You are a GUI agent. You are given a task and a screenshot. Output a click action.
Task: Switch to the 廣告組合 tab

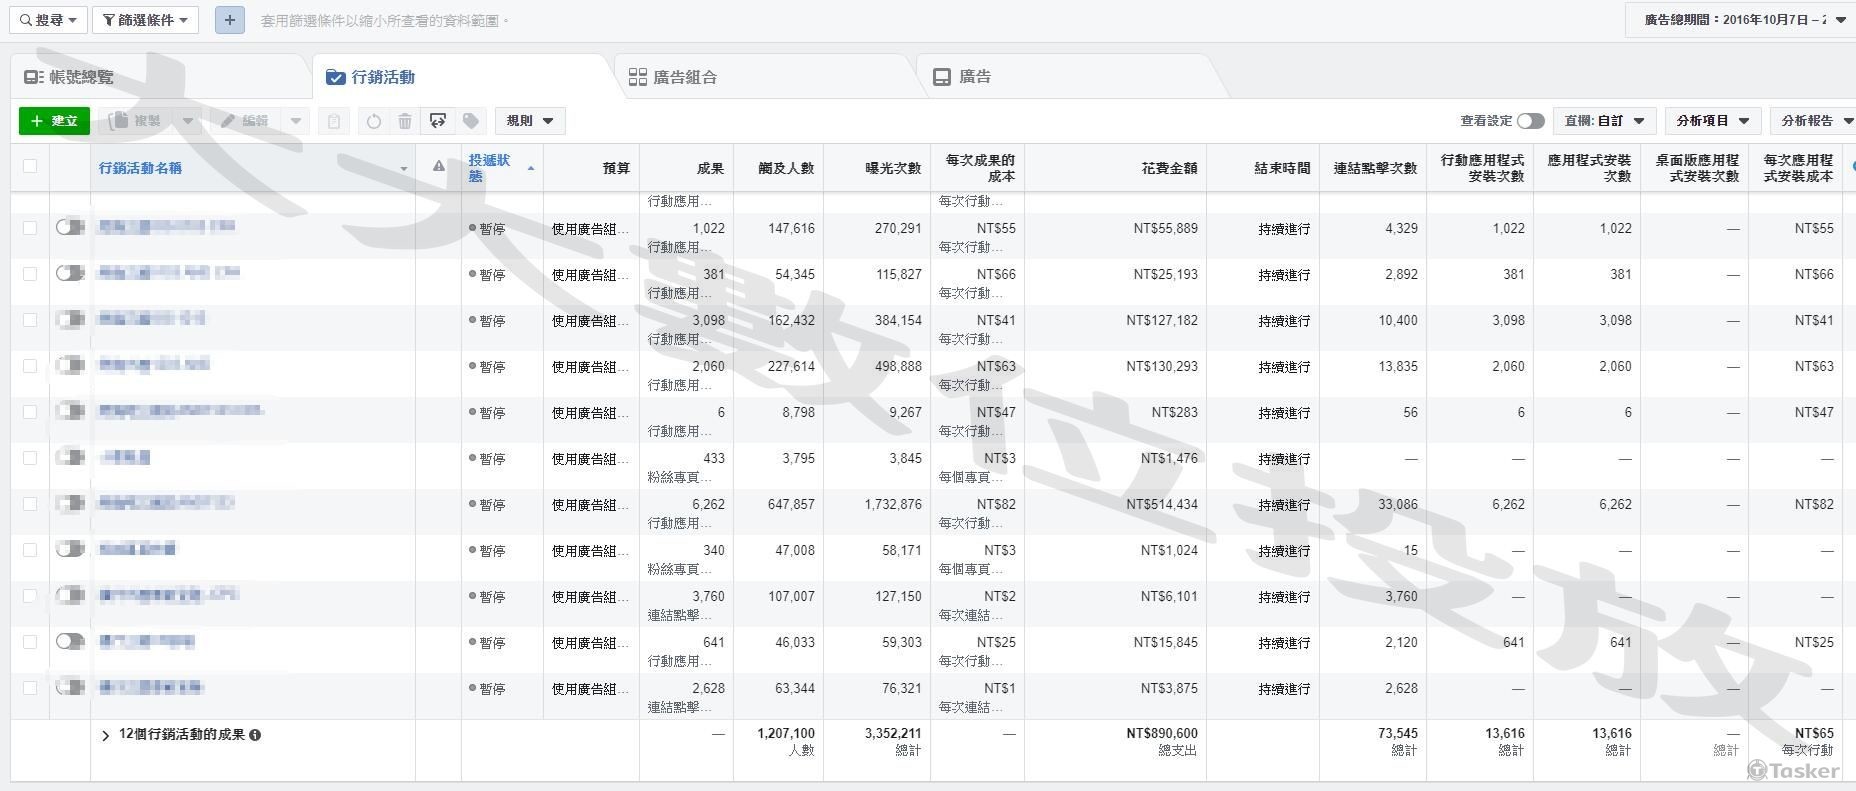(x=672, y=77)
